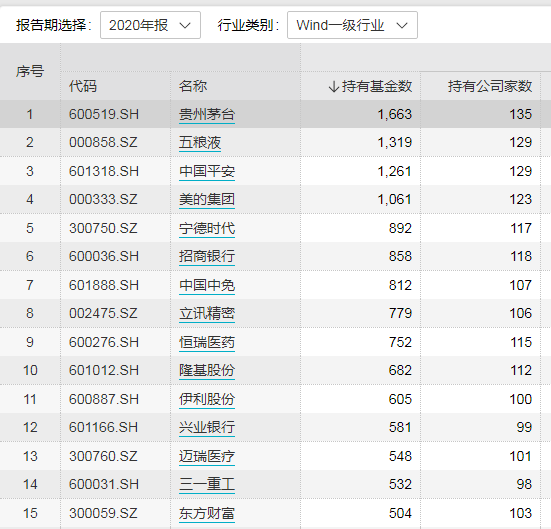Screen dimensions: 551x529
Task: Open the 行业类别 Wind一级行业 dropdown
Action: [352, 25]
